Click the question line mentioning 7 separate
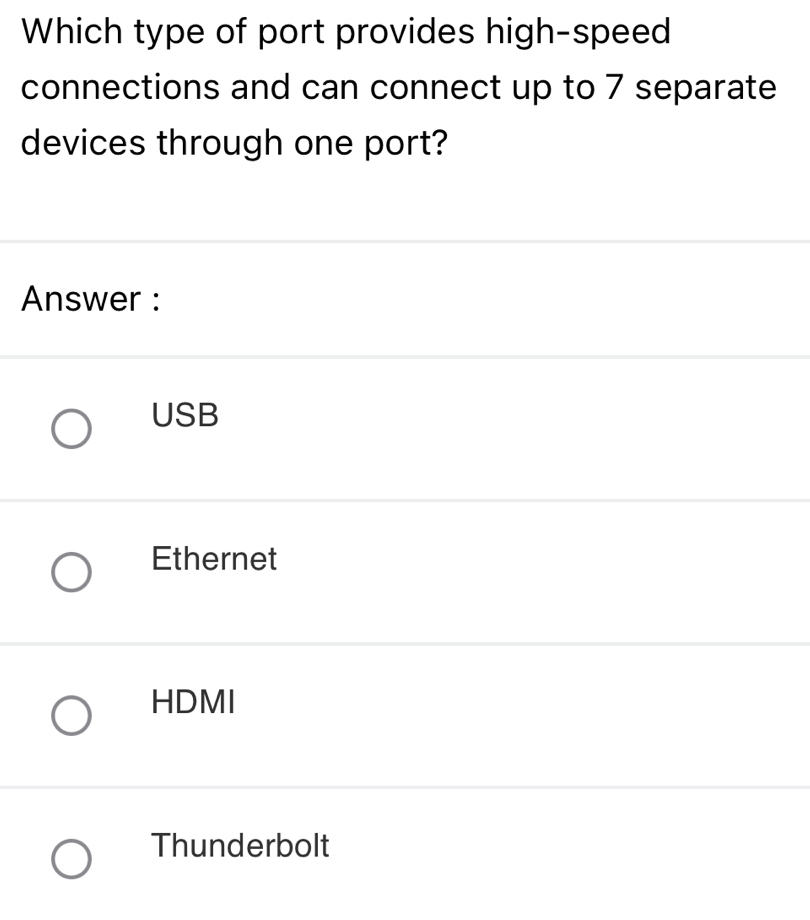The image size is (810, 920). pyautogui.click(x=398, y=88)
